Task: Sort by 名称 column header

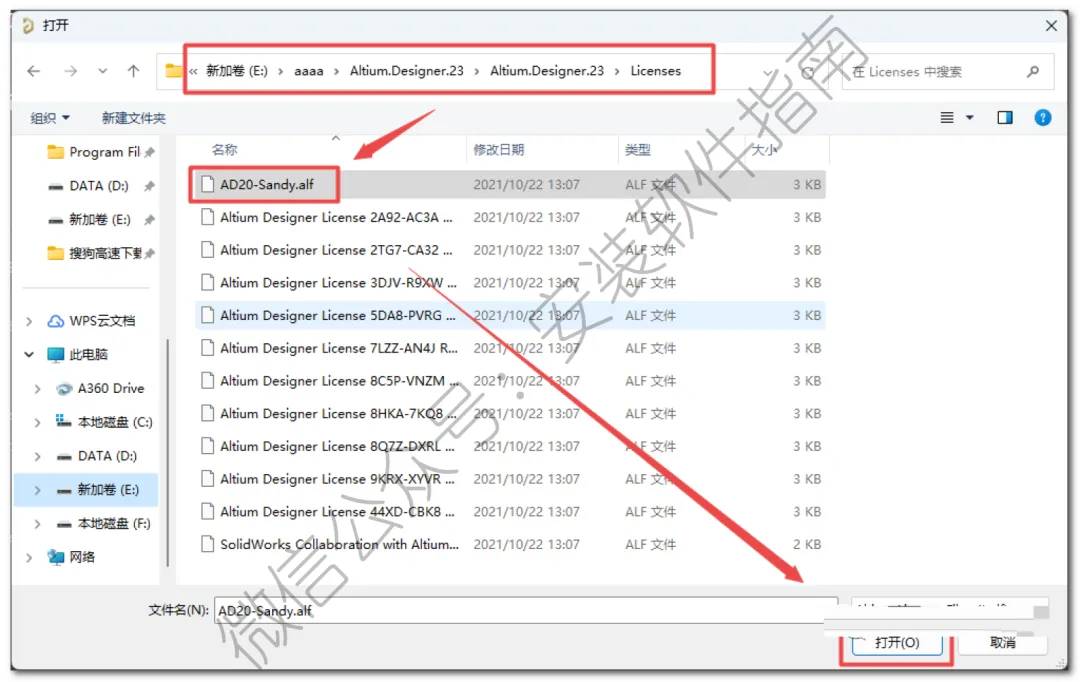Action: click(x=225, y=149)
